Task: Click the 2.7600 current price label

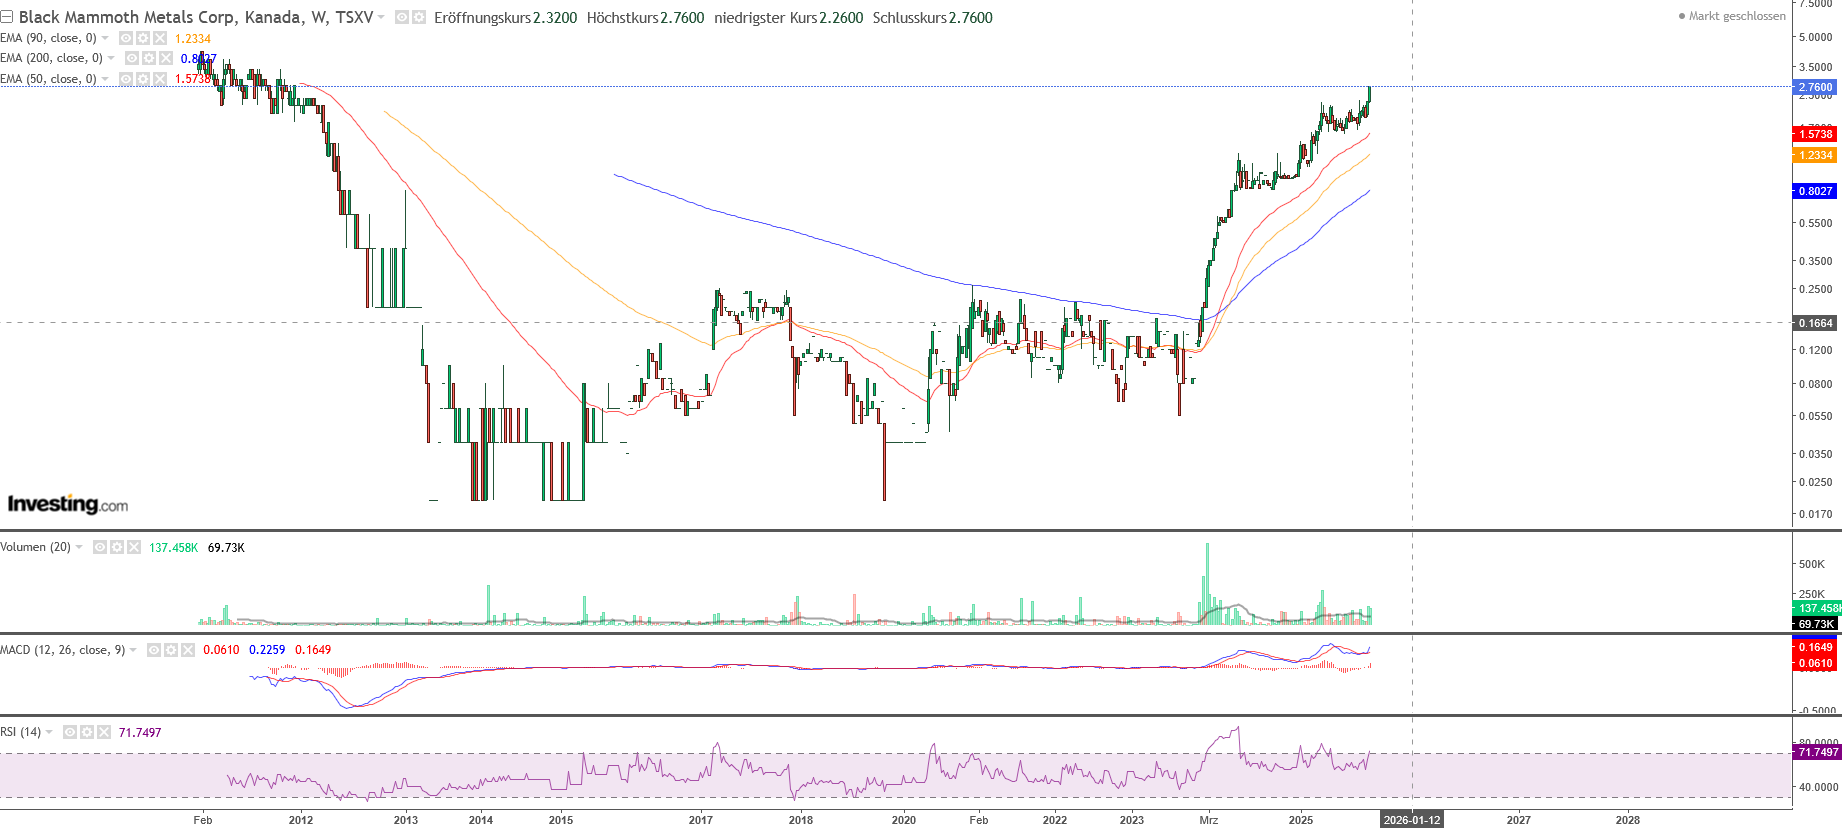Action: tap(1815, 87)
